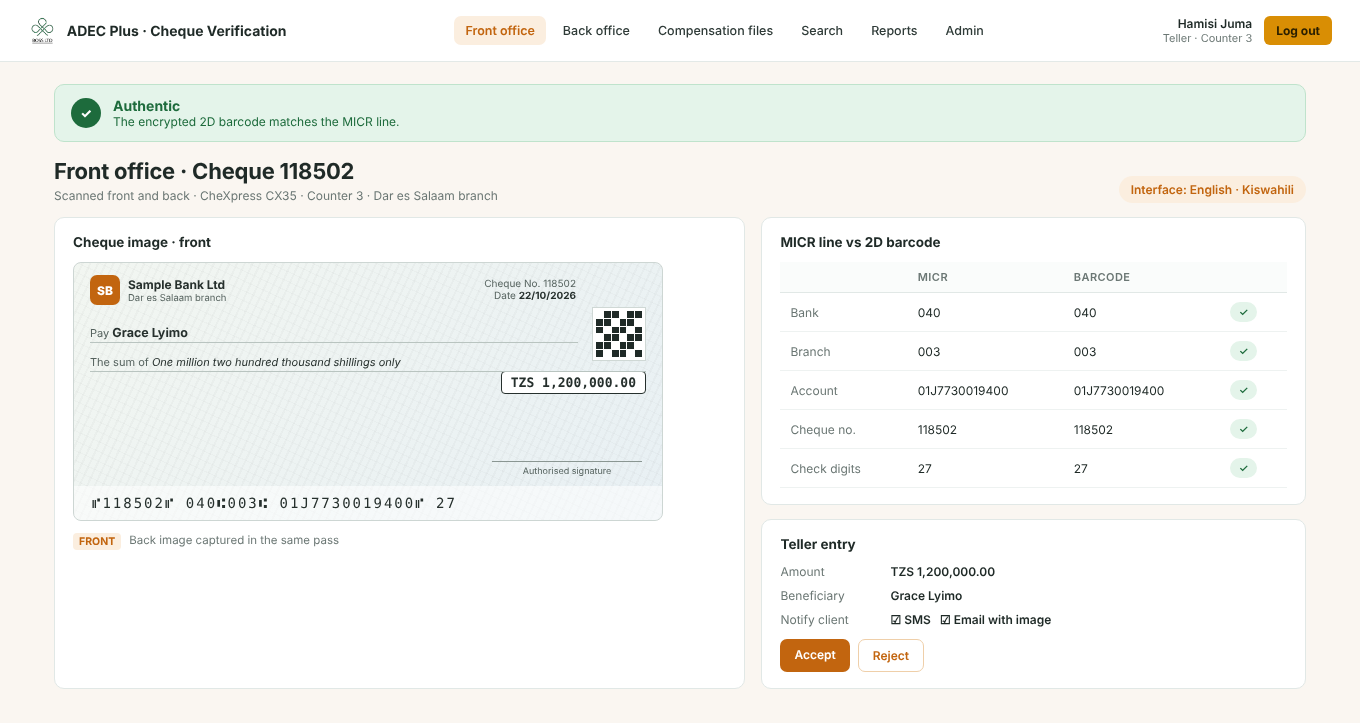Click the FRONT image badge

coord(97,541)
